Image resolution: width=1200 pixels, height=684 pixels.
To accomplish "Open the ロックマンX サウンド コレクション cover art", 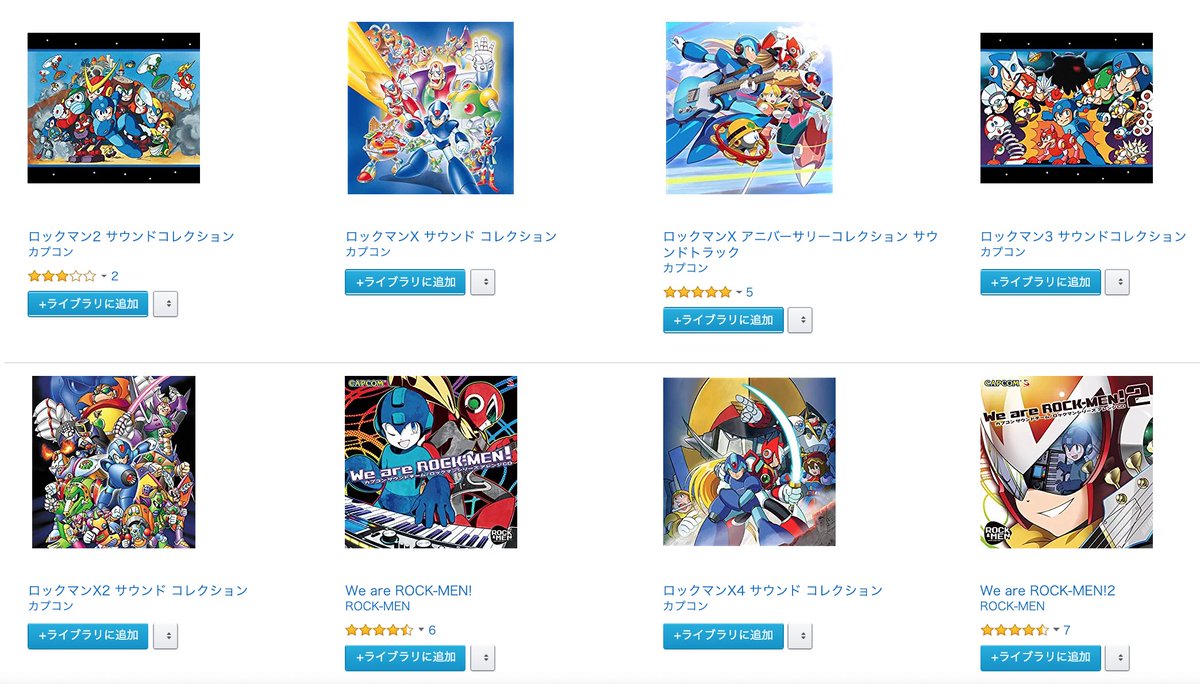I will pos(431,108).
